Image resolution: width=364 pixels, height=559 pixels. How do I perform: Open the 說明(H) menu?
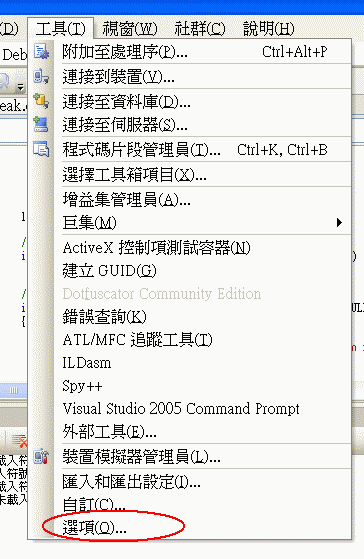[x=268, y=29]
